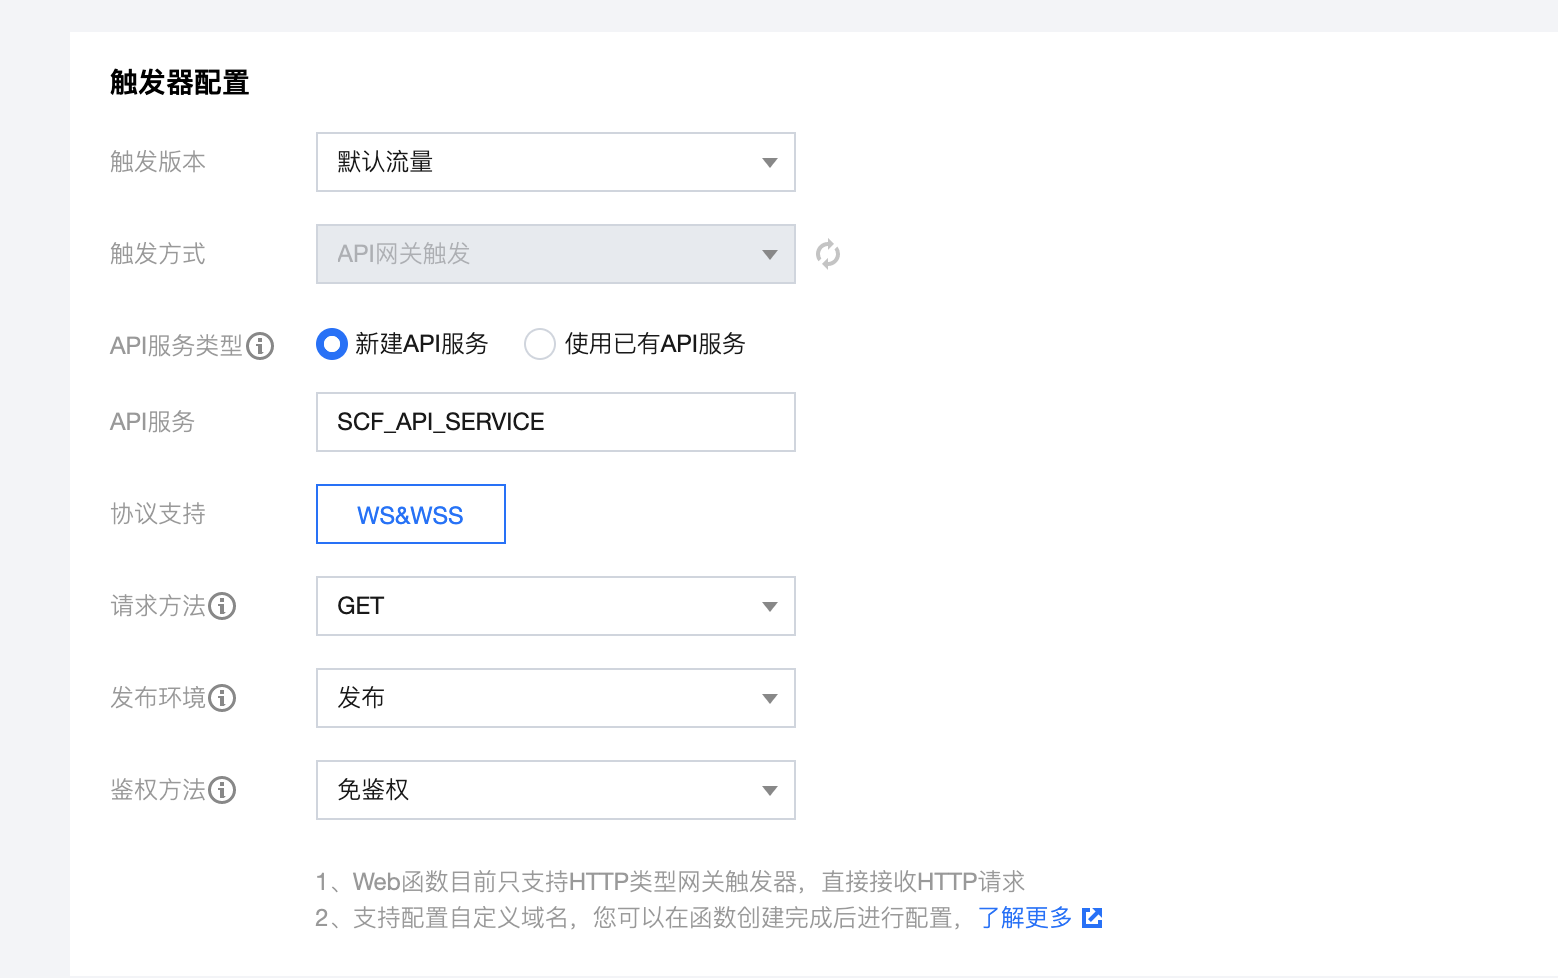Select the 使用已有API服务 radio option
The image size is (1558, 978).
(540, 344)
